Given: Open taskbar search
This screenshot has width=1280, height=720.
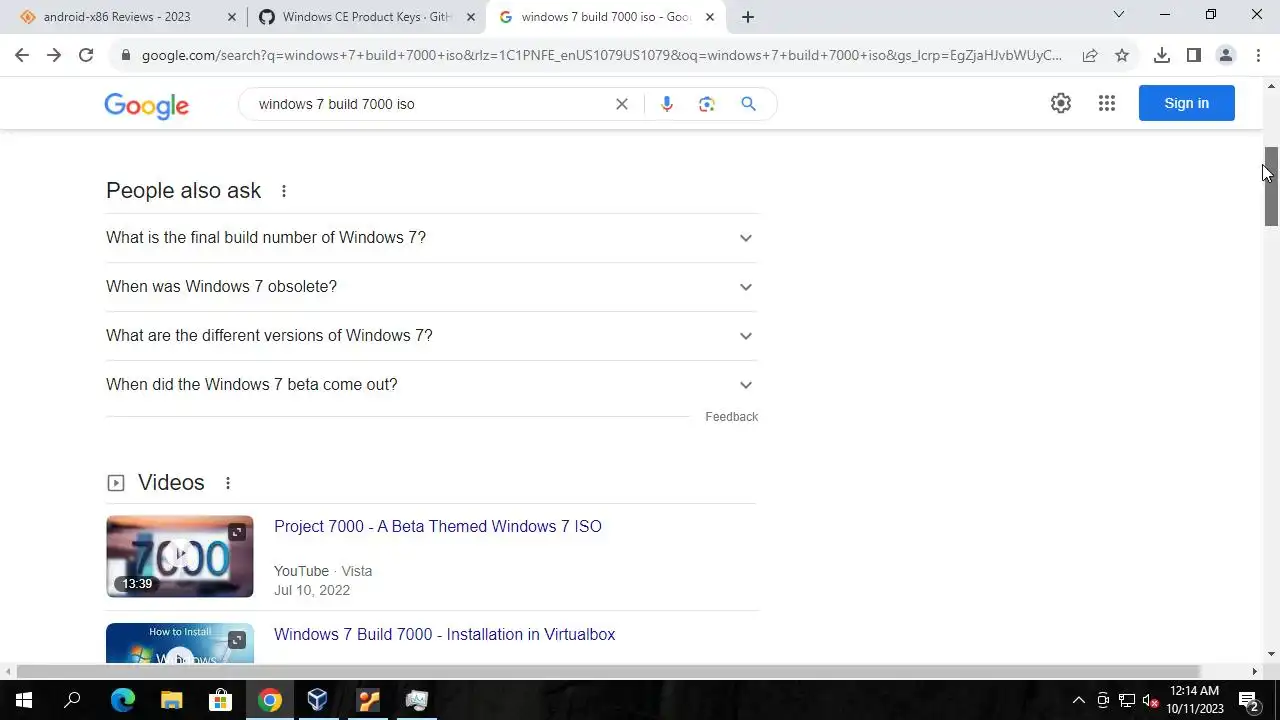Looking at the screenshot, I should point(72,700).
